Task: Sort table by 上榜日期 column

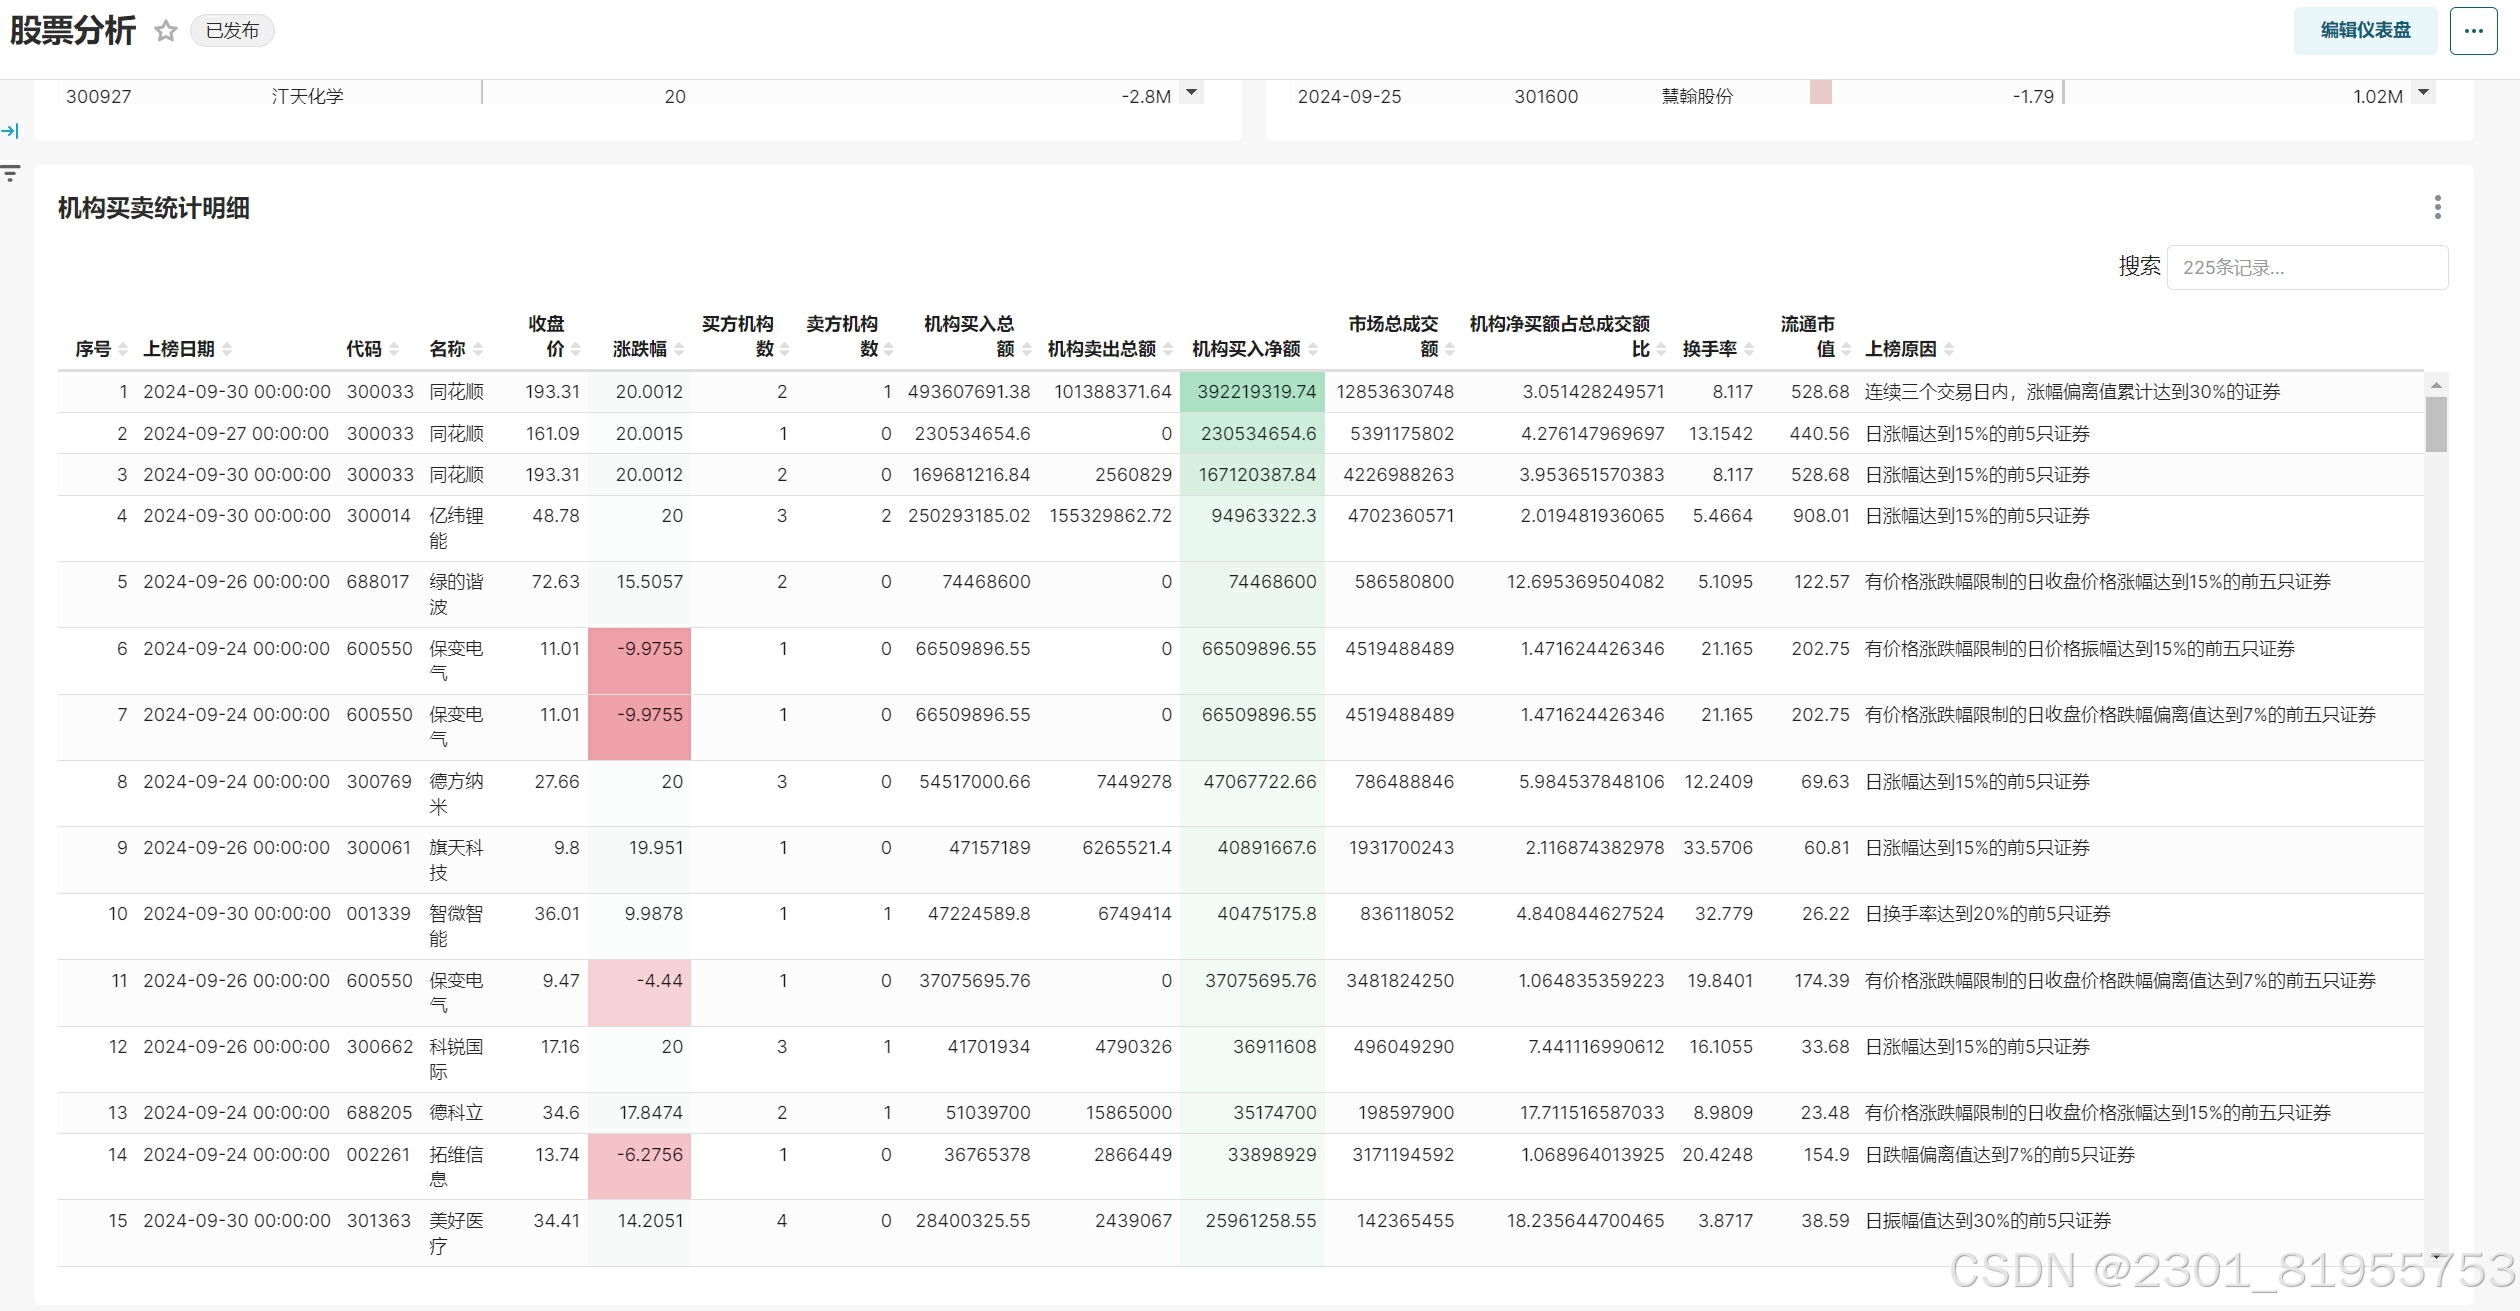Action: pyautogui.click(x=180, y=349)
